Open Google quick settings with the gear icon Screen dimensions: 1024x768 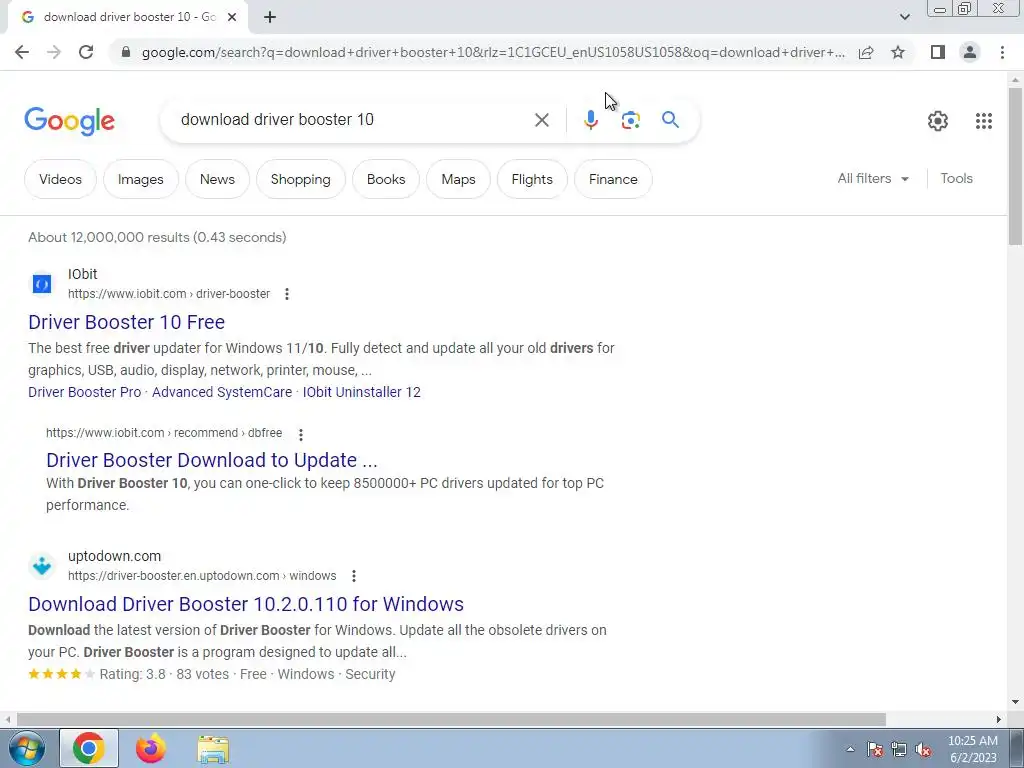(938, 121)
